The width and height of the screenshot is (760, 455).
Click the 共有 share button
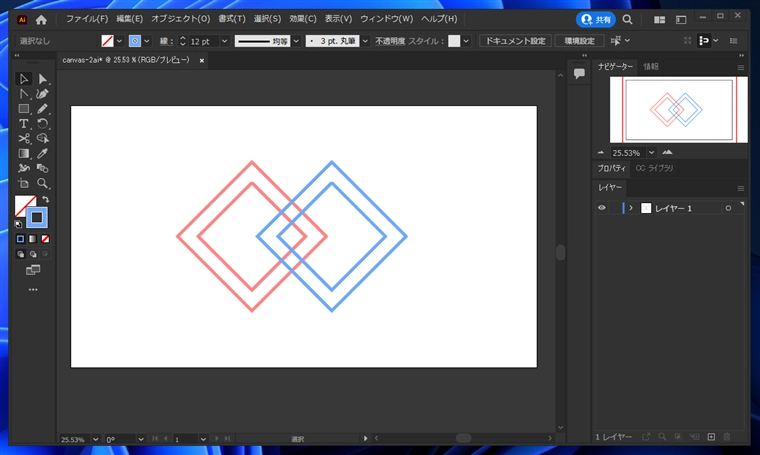596,19
